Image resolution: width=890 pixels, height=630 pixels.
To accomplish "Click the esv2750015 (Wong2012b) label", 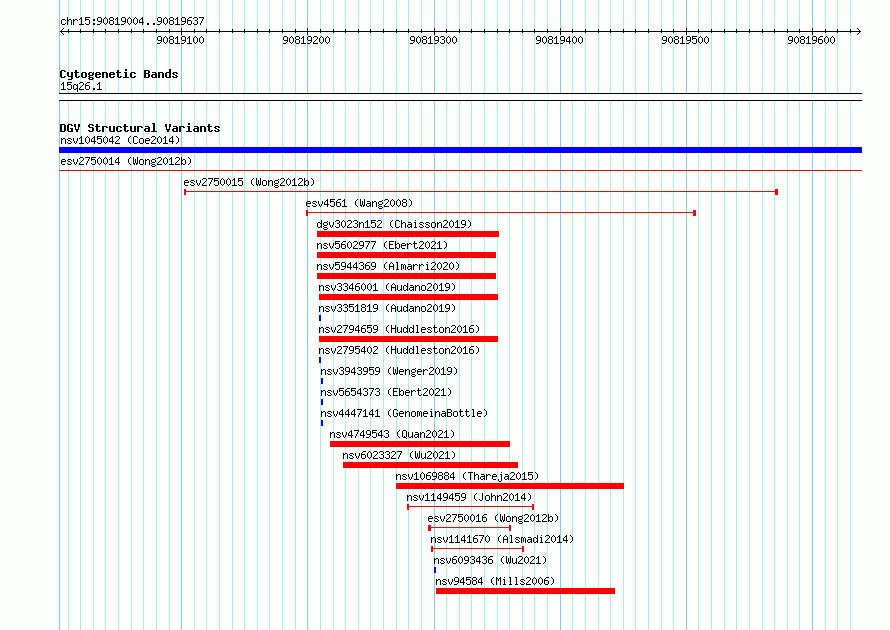I will pos(249,182).
